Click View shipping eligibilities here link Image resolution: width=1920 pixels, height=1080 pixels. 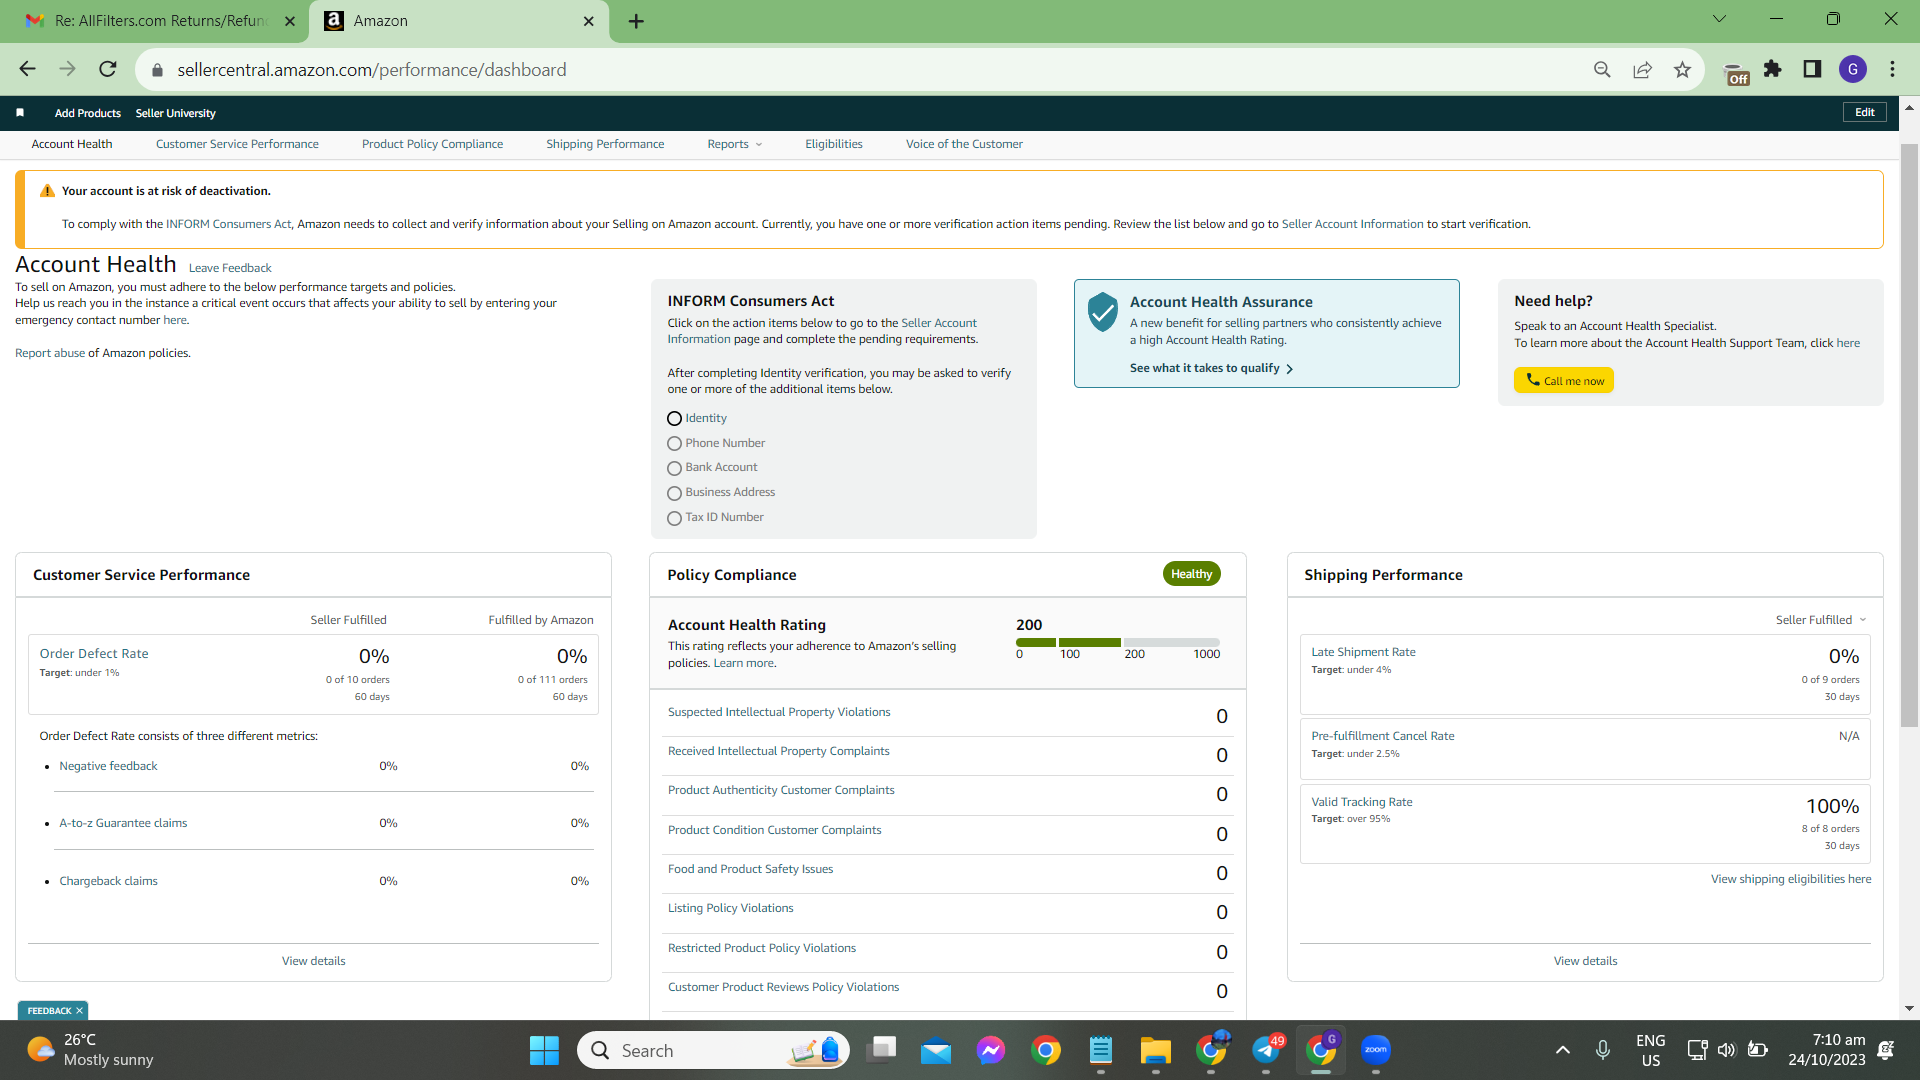coord(1791,879)
